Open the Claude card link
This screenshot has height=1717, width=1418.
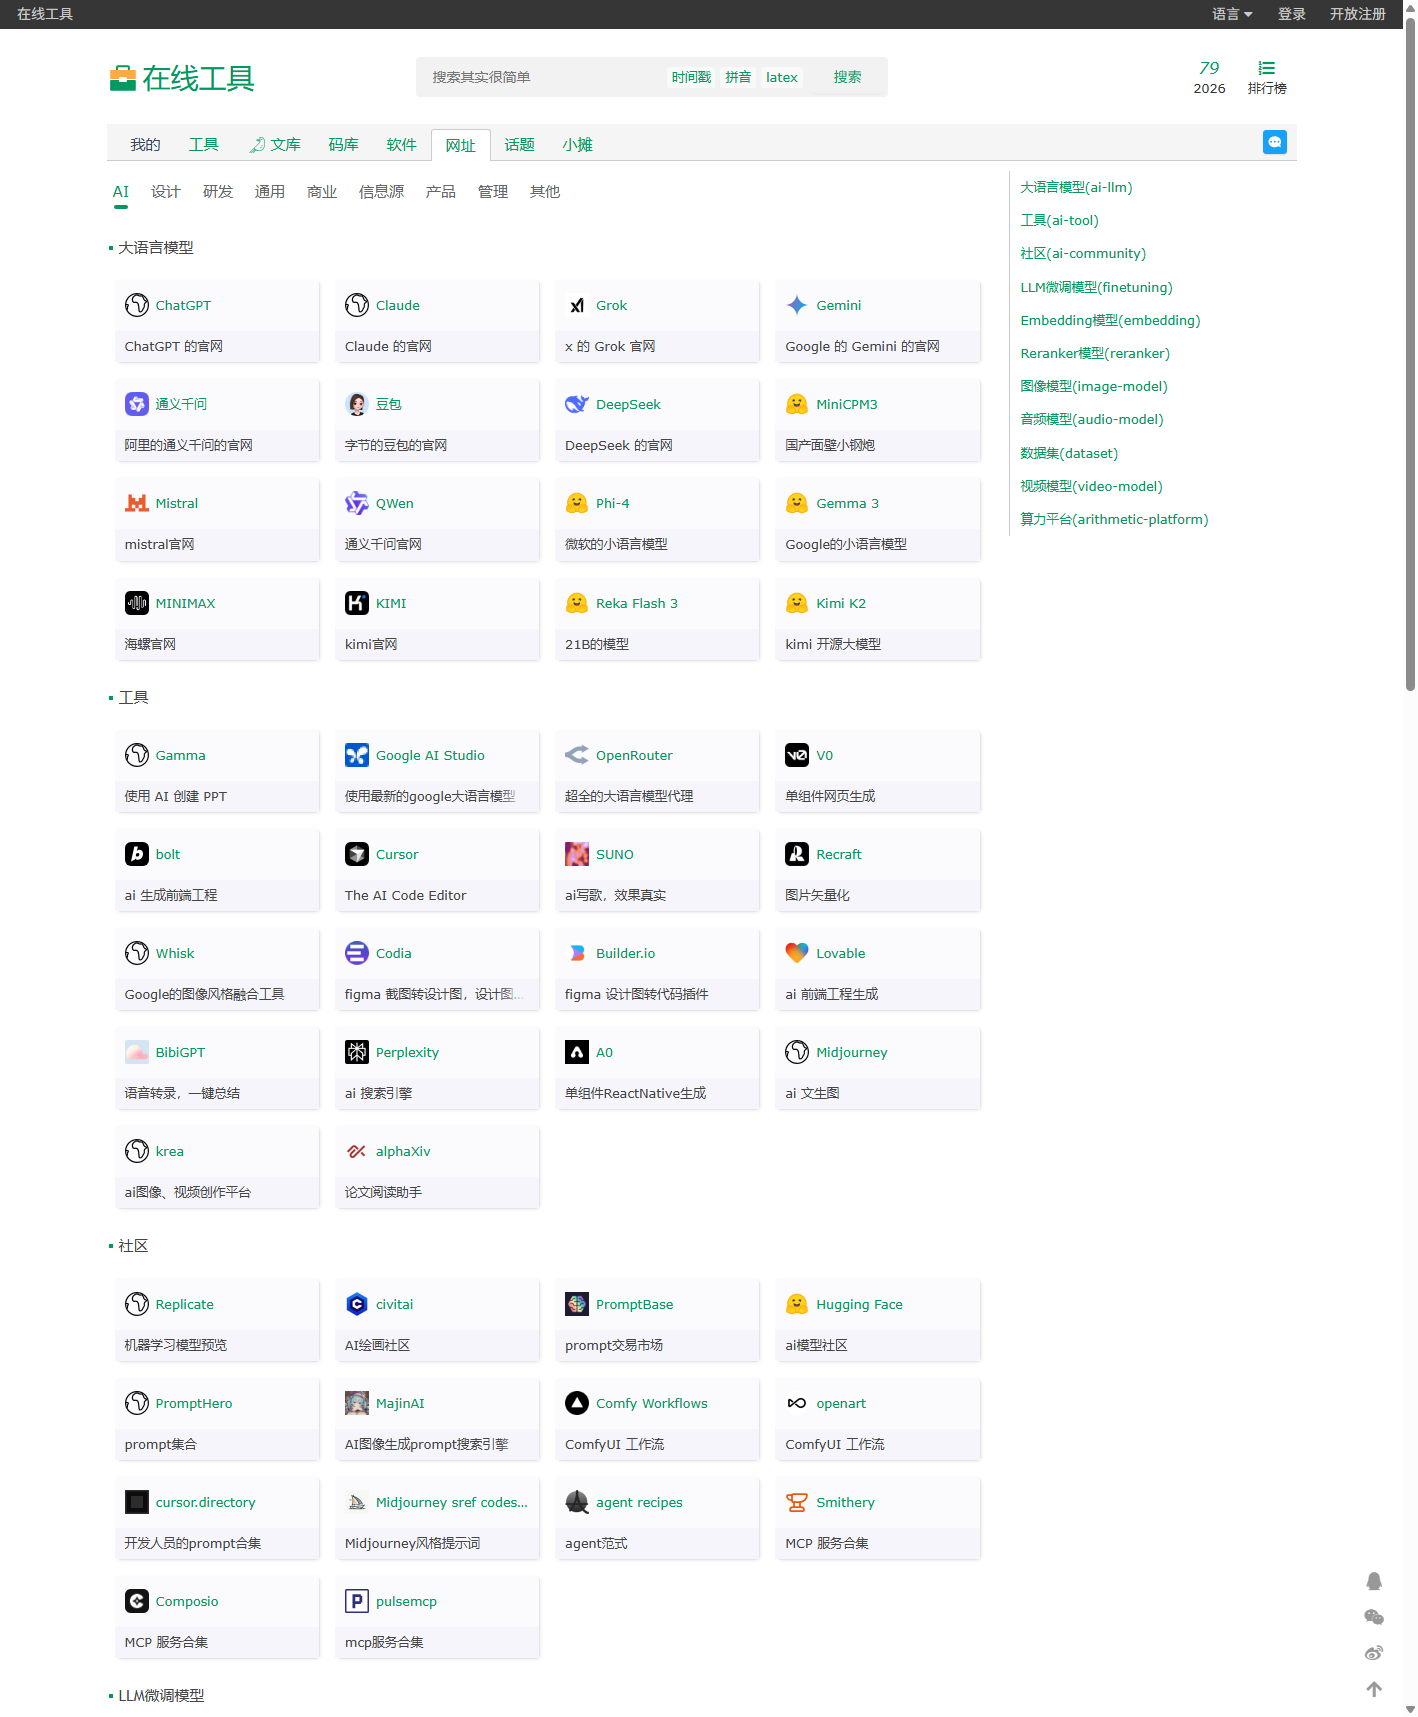(x=398, y=305)
